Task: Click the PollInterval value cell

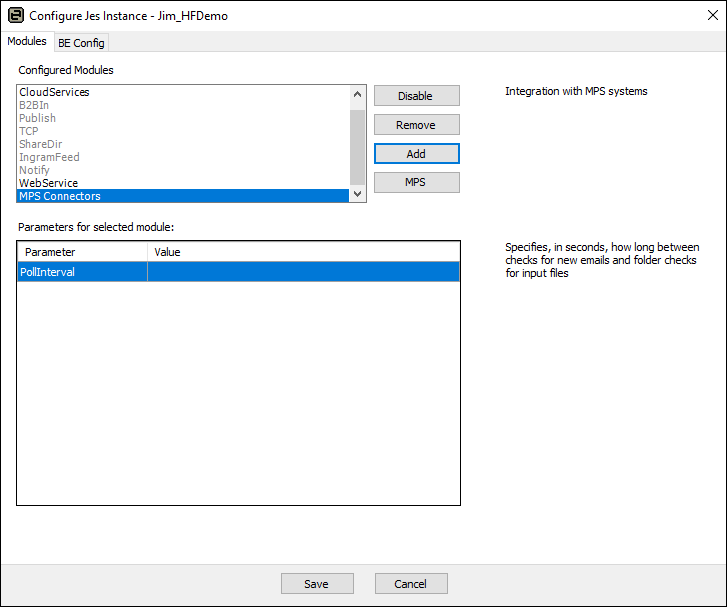Action: pos(304,272)
